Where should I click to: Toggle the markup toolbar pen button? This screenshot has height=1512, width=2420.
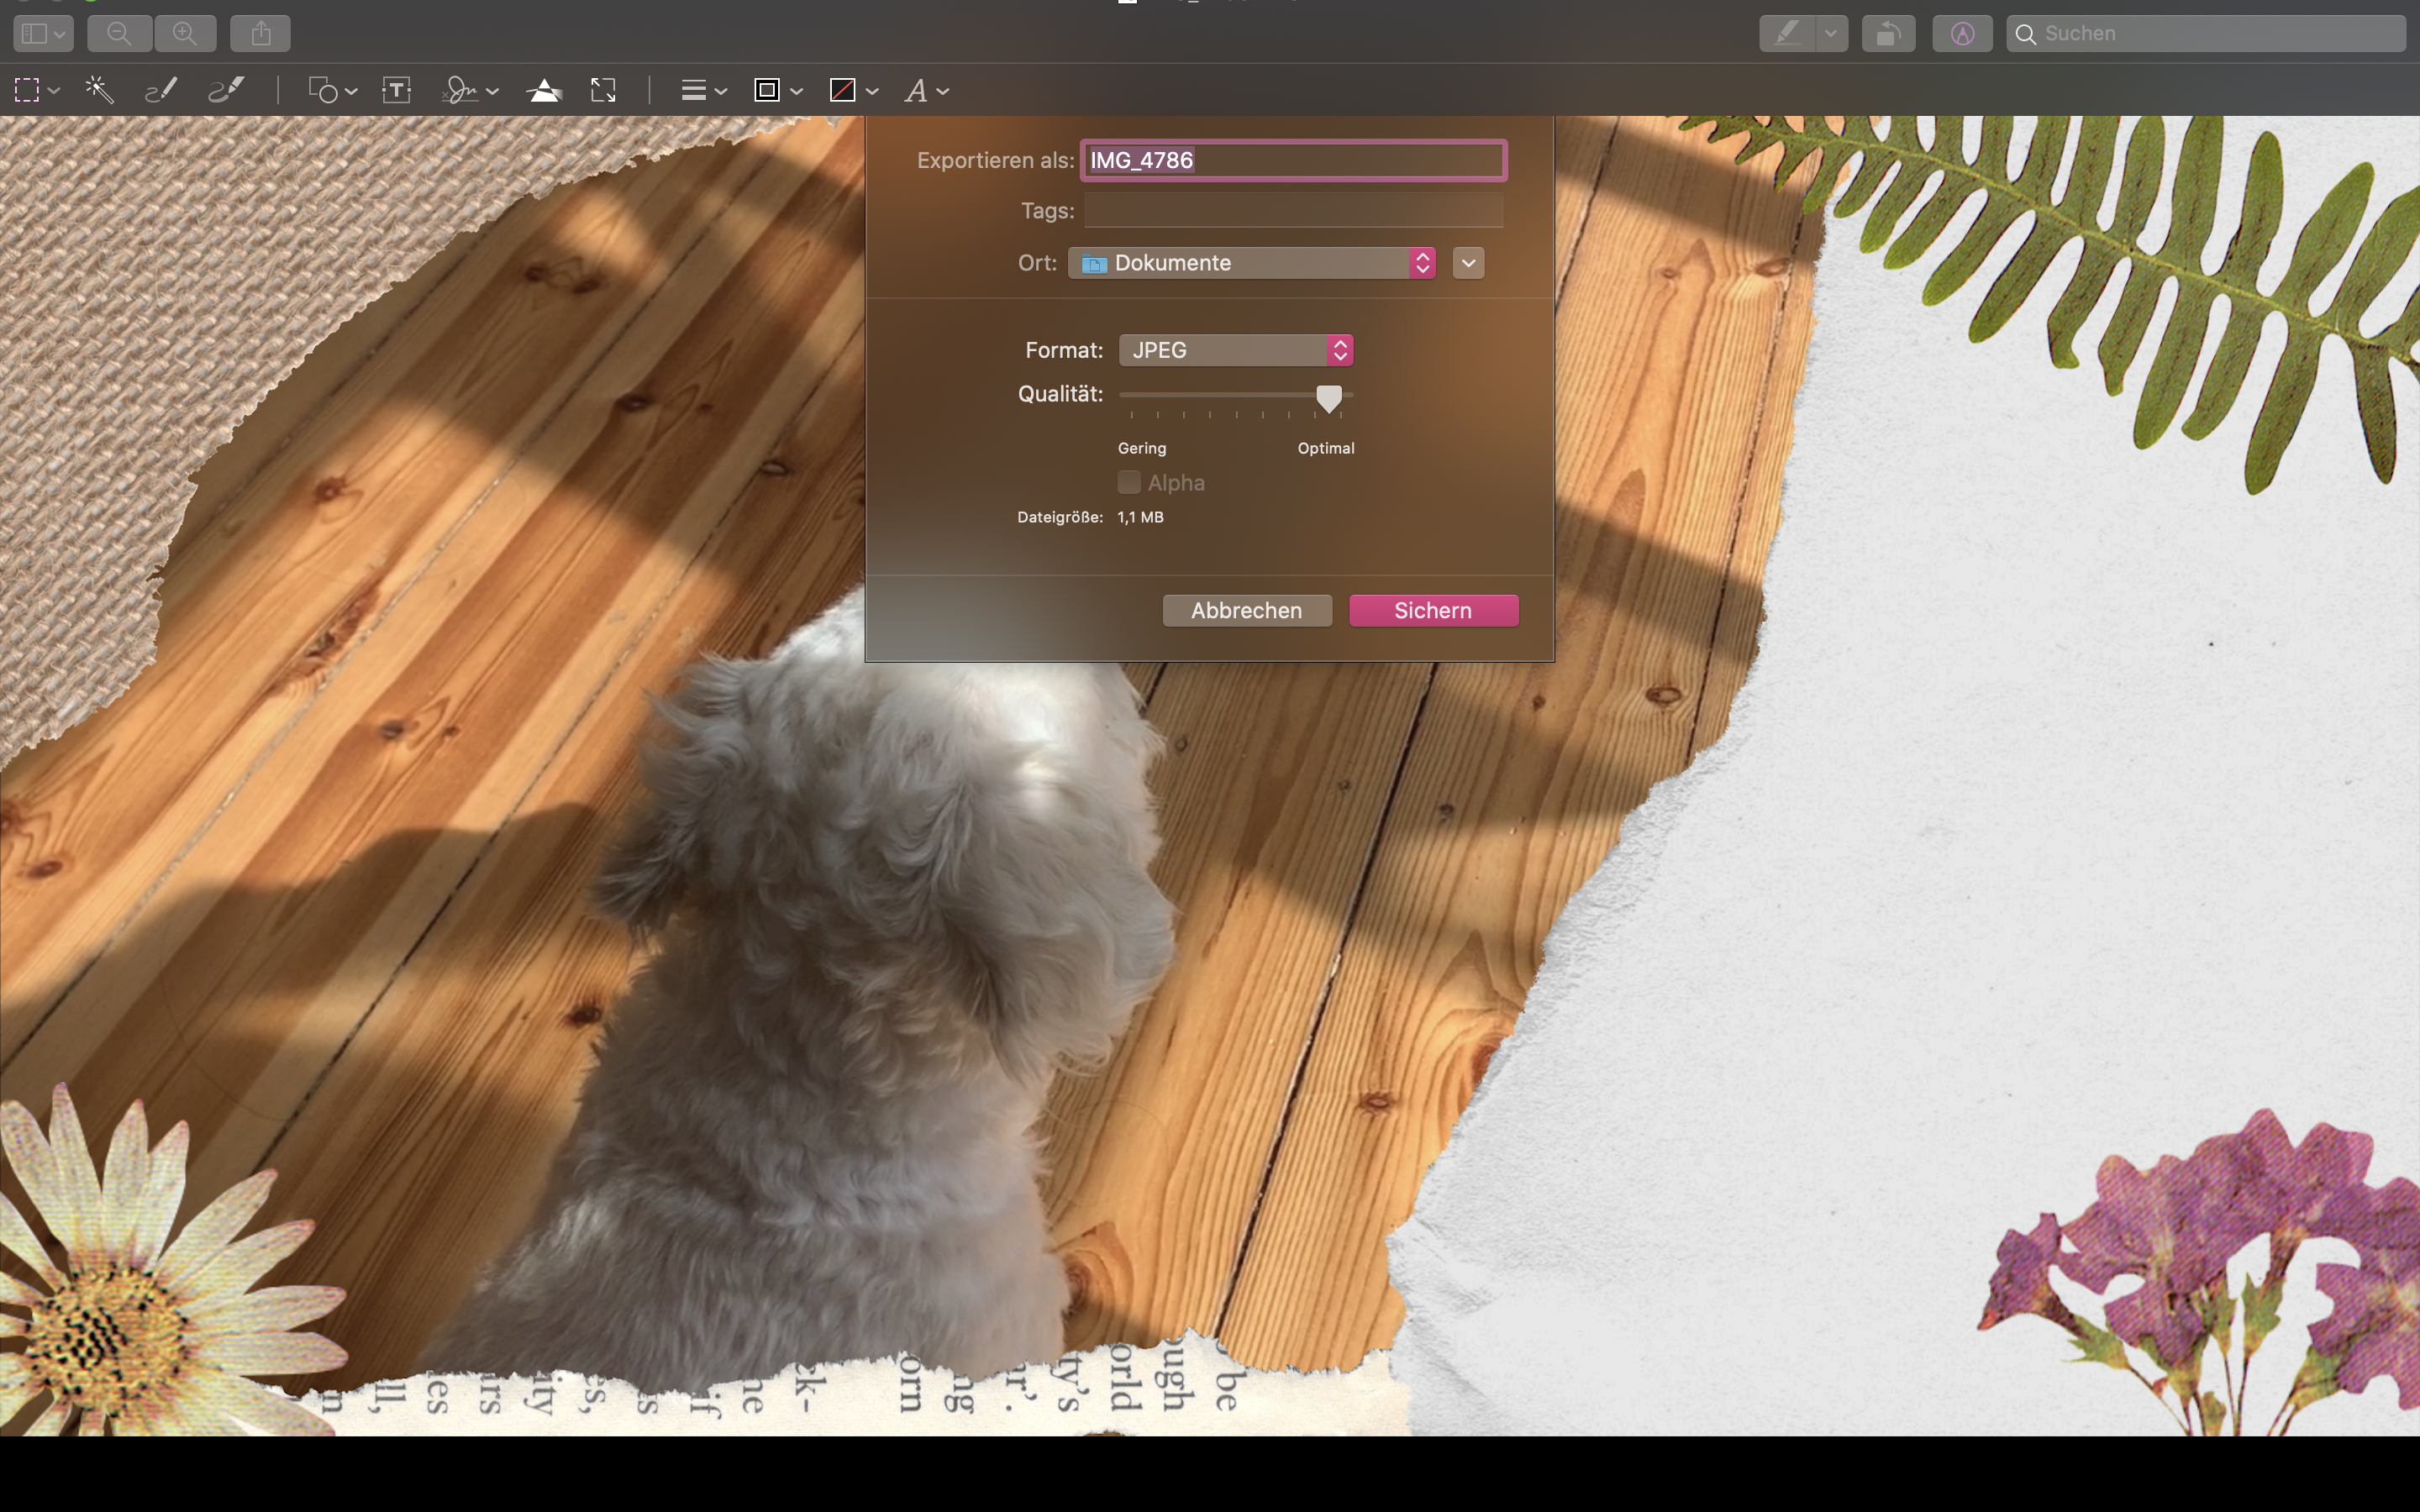coord(1962,33)
